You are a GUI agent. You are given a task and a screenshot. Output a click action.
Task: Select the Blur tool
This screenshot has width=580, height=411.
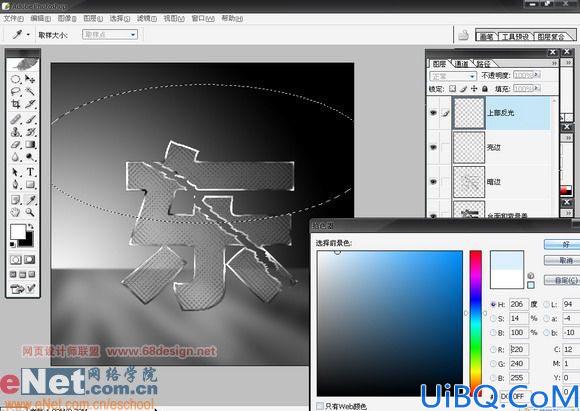(x=15, y=157)
